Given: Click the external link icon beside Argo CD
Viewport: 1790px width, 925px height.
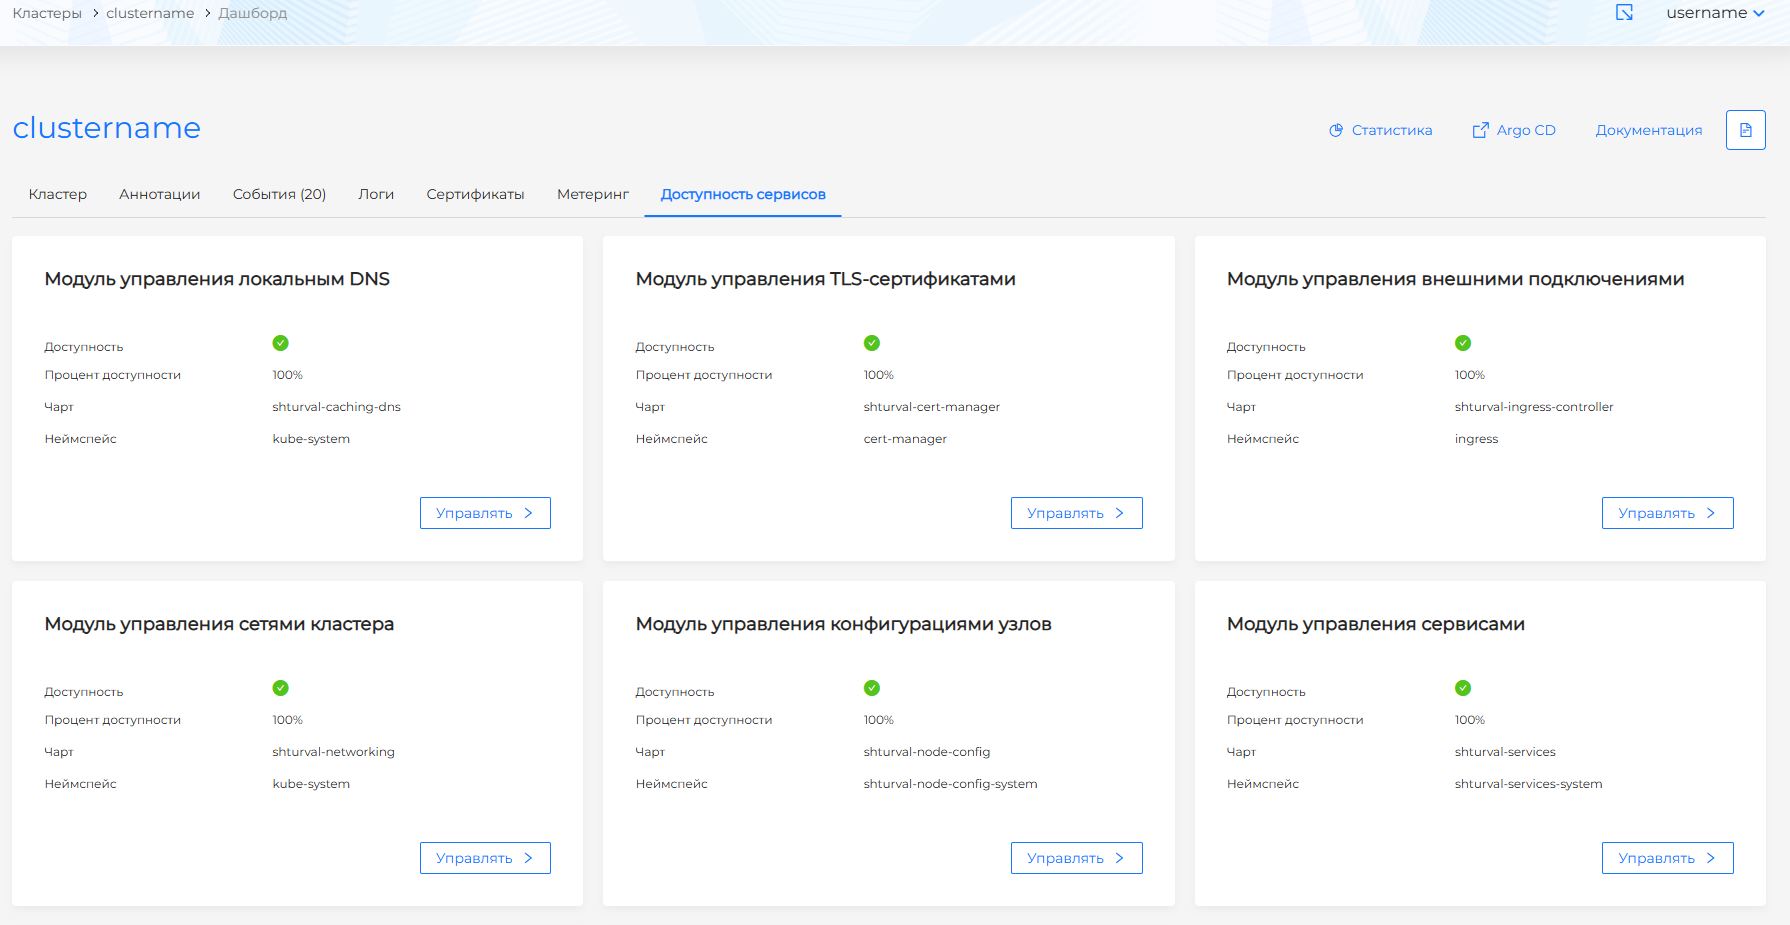Looking at the screenshot, I should pyautogui.click(x=1479, y=129).
